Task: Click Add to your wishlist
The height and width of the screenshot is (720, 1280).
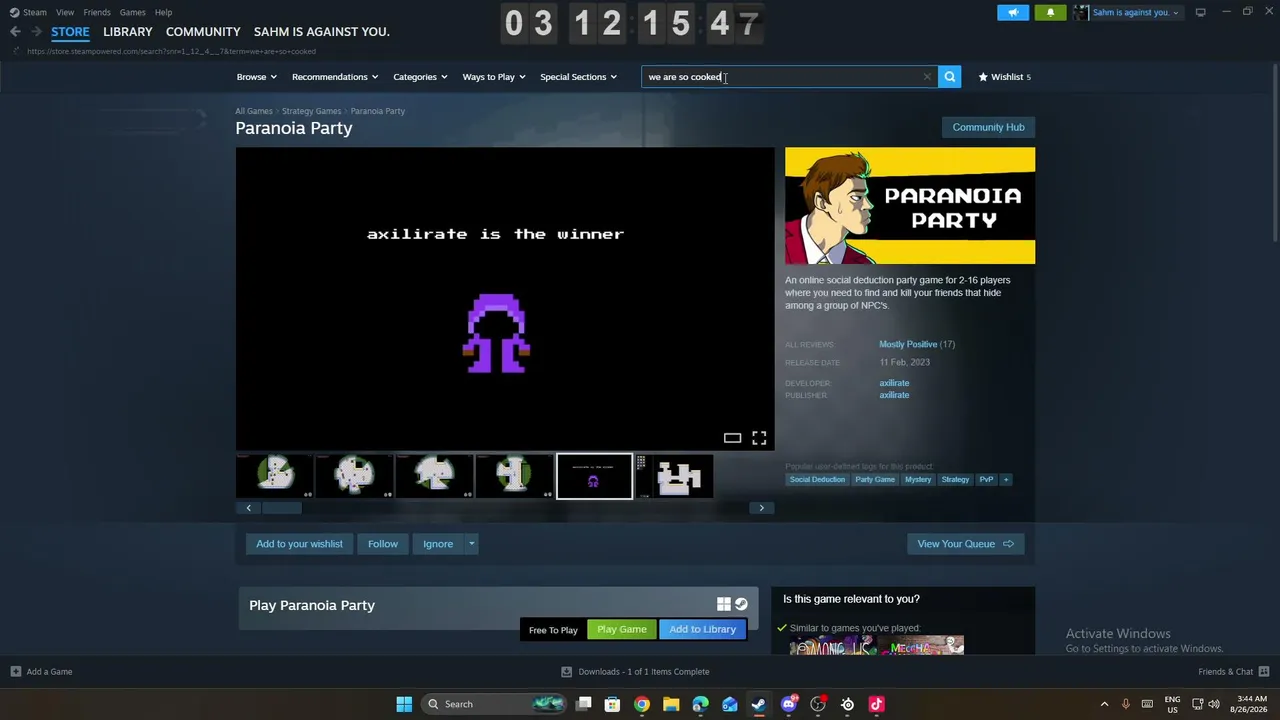Action: pos(299,544)
